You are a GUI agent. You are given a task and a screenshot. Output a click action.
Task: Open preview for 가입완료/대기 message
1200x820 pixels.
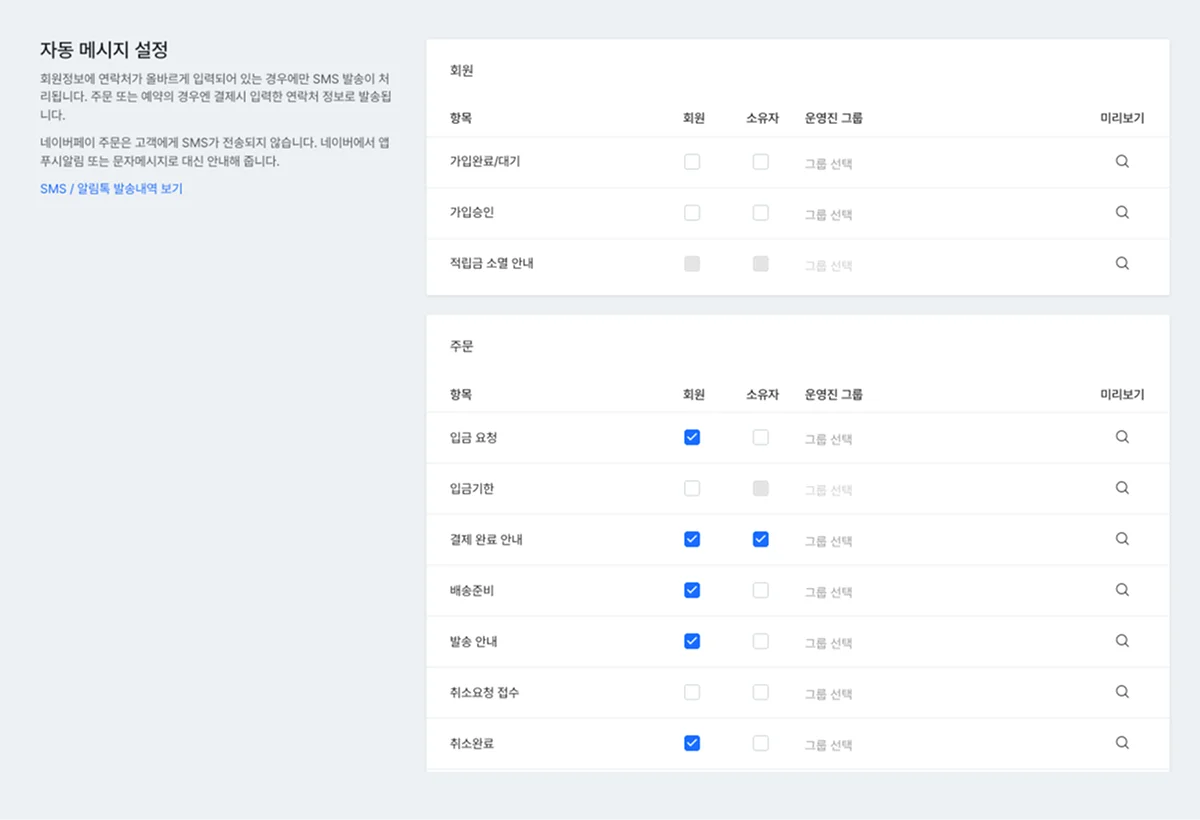1121,161
